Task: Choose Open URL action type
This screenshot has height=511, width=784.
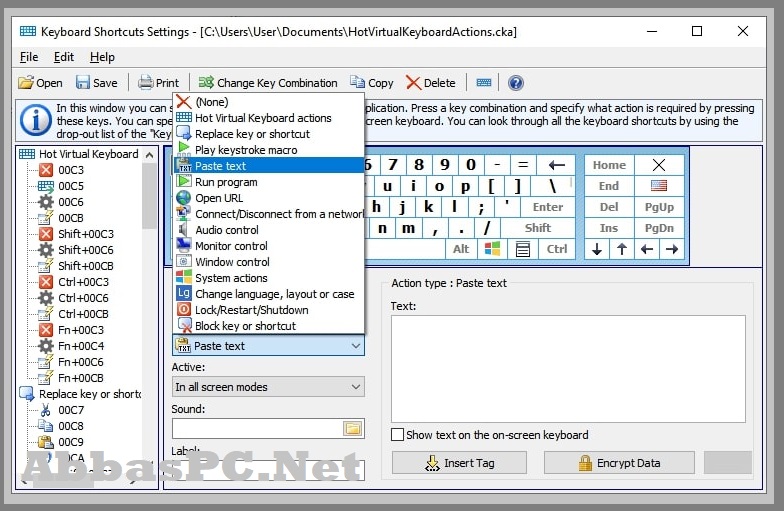Action: click(269, 198)
